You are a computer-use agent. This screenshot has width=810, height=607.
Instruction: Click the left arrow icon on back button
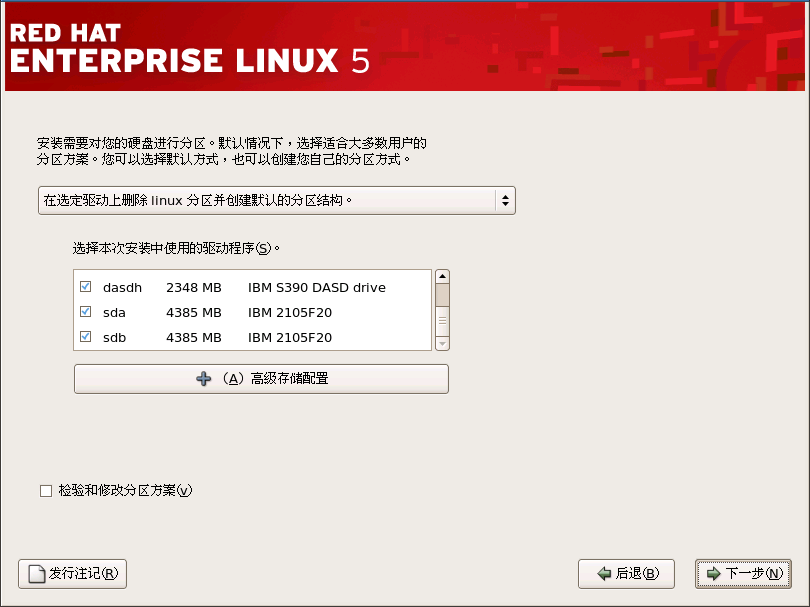(604, 573)
